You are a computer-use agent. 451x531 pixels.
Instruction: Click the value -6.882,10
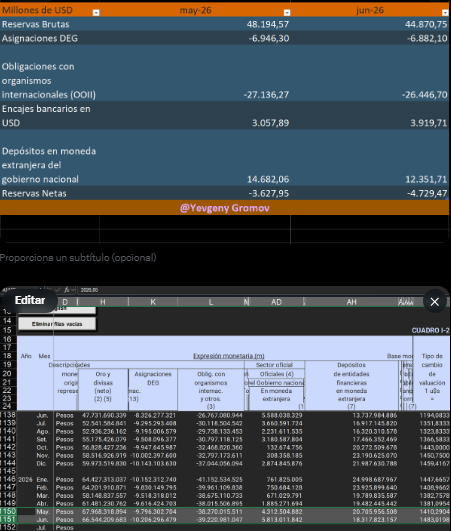tap(427, 39)
